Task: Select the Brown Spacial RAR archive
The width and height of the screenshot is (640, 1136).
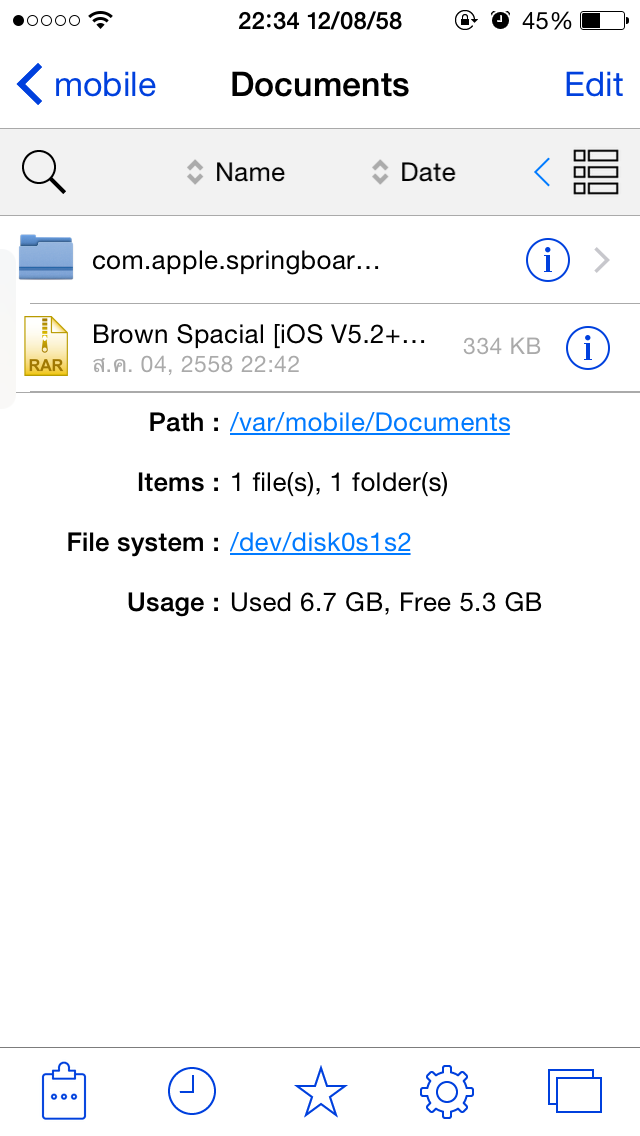Action: (260, 347)
